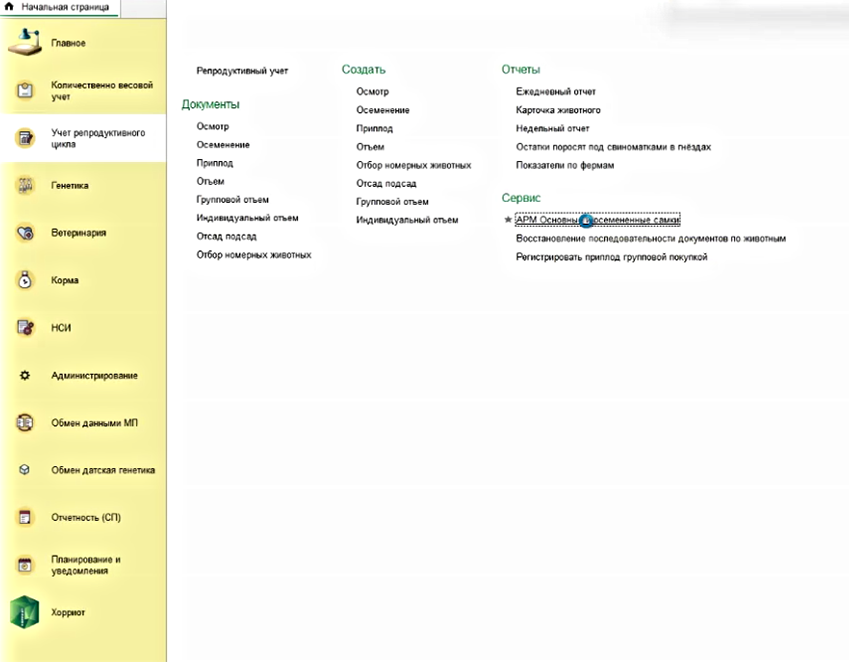Open Показатели по фермам report
Viewport: 849px width, 662px height.
[x=564, y=164]
